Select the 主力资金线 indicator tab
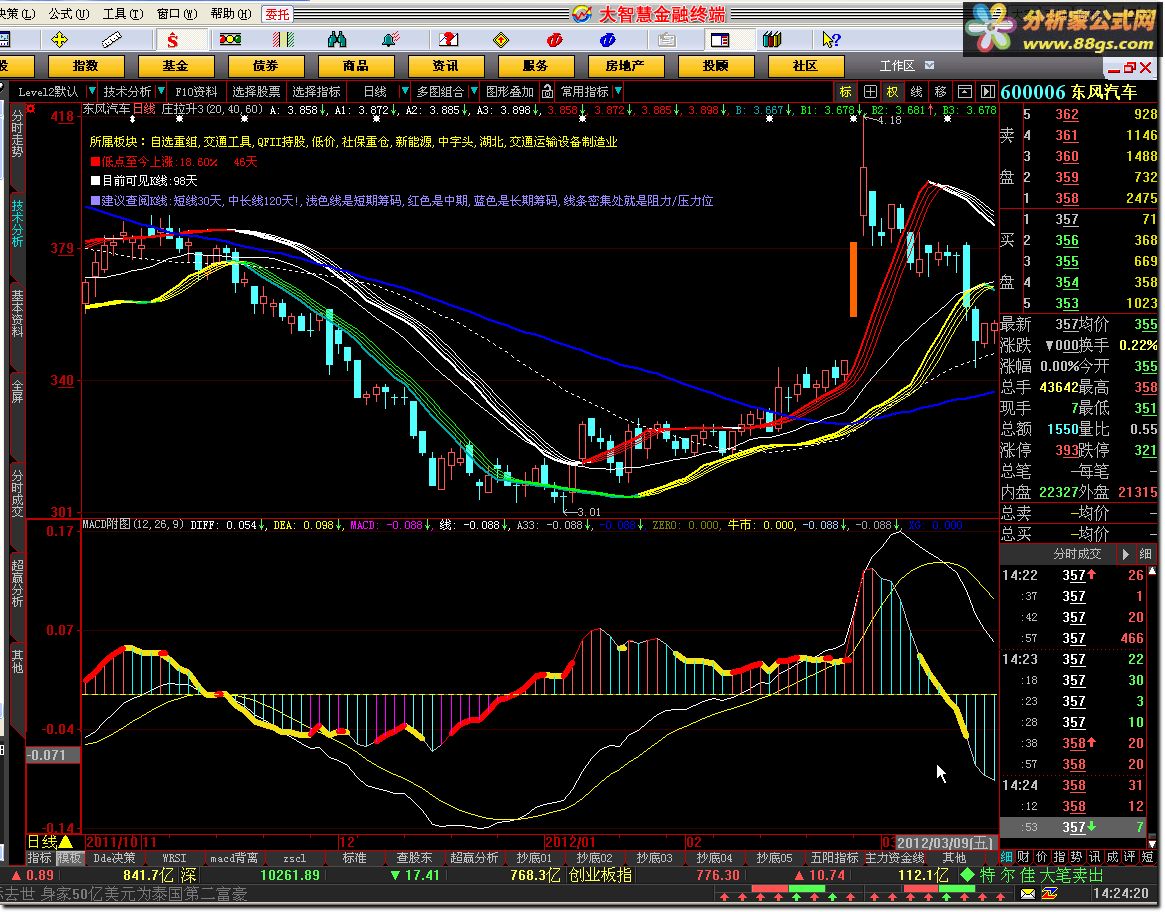 point(895,858)
